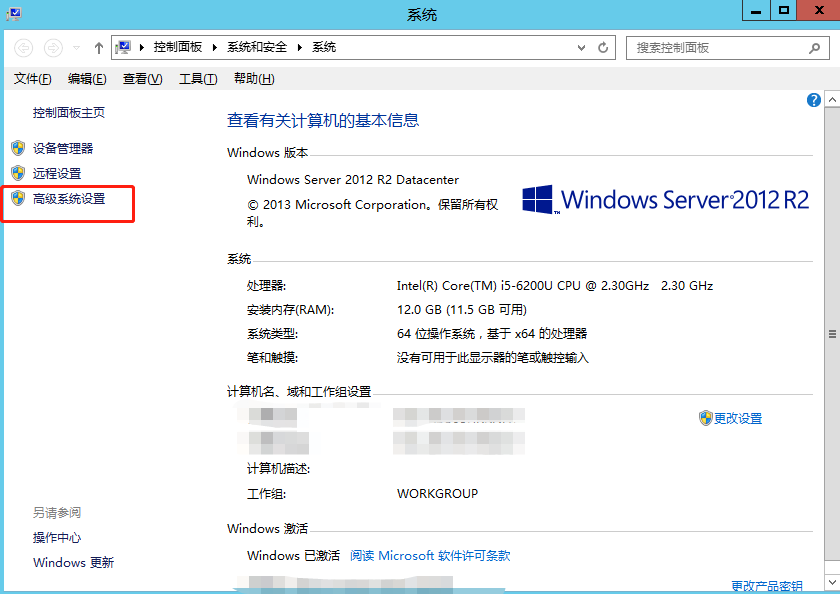This screenshot has height=594, width=840.
Task: Open the 工具(T) menu
Action: click(x=198, y=79)
